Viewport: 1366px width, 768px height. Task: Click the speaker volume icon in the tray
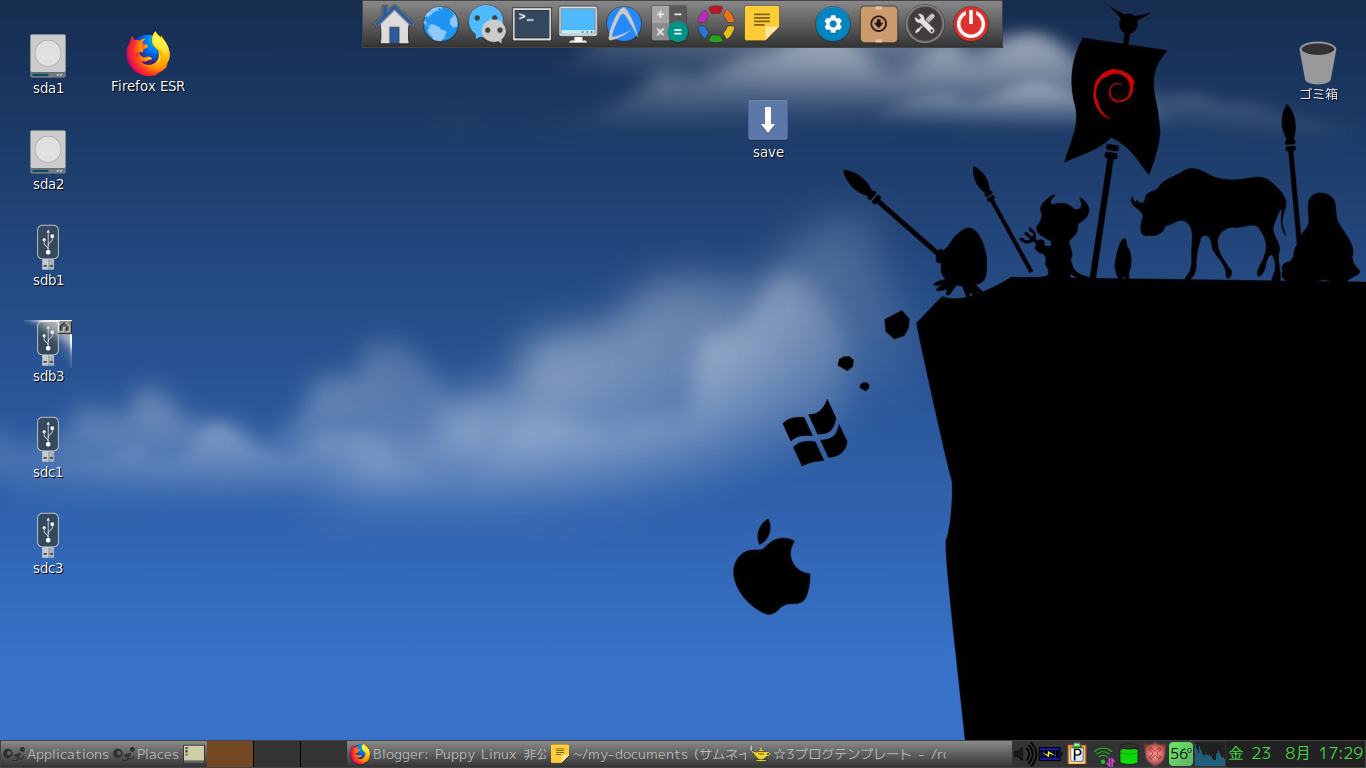point(1024,754)
